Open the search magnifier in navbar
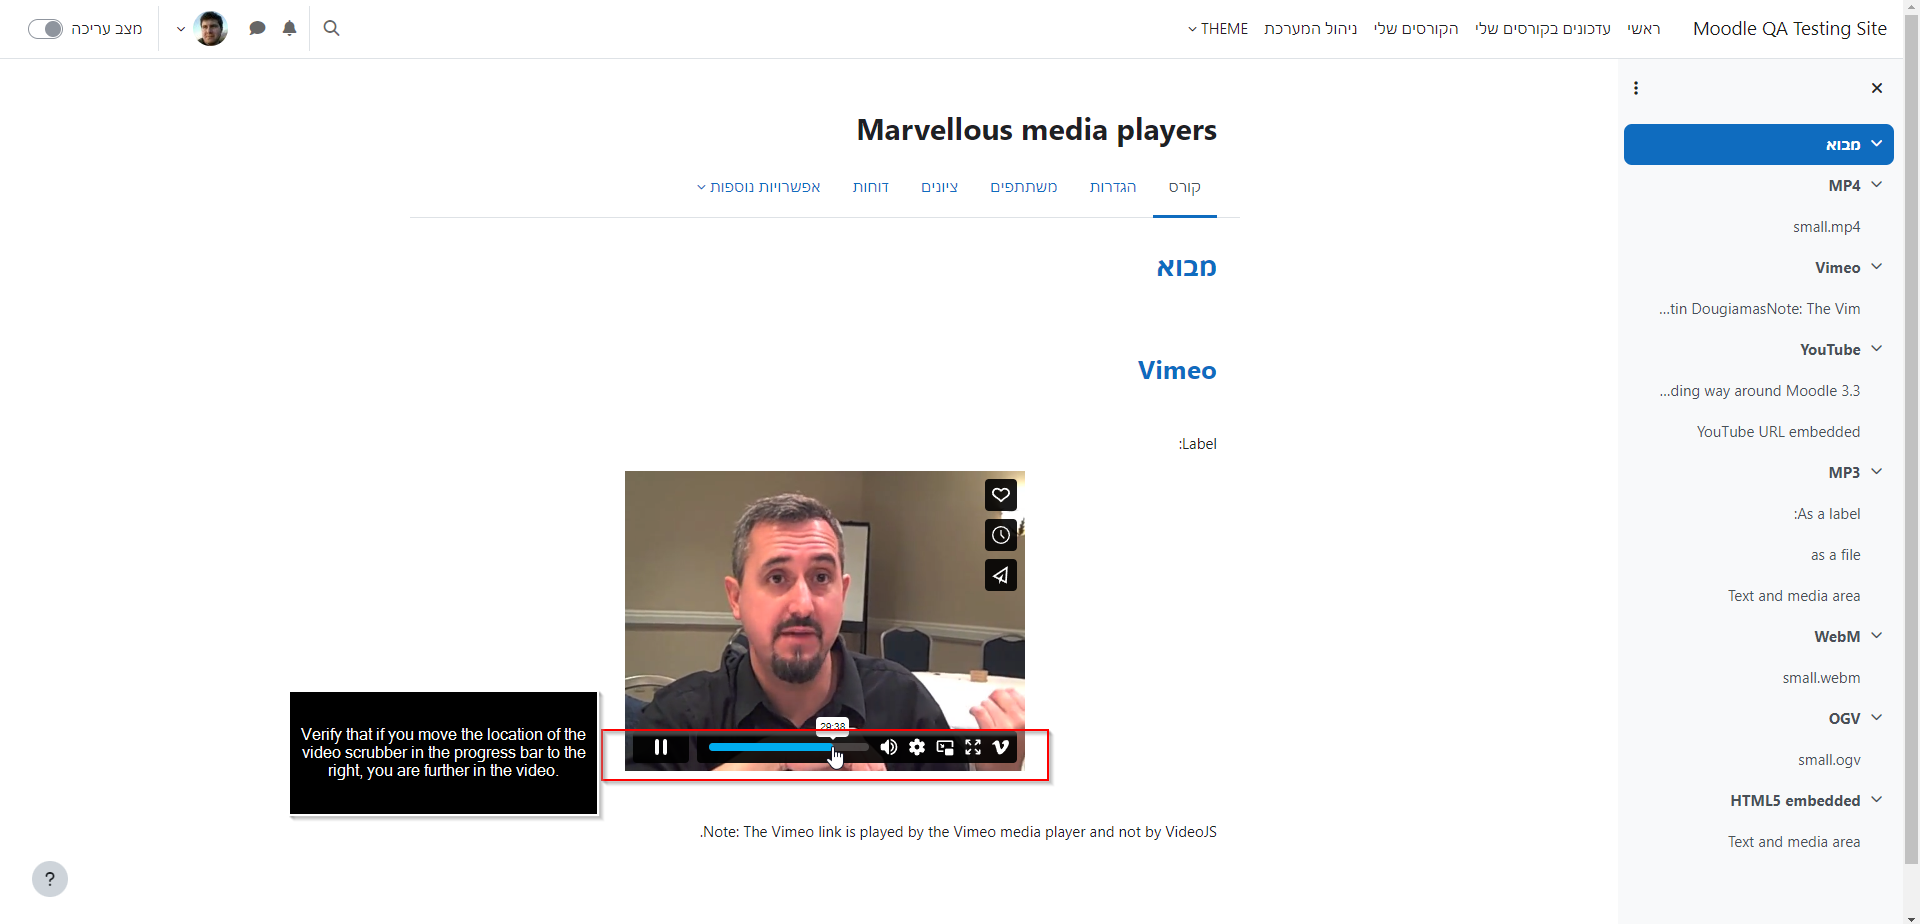The height and width of the screenshot is (924, 1920). click(x=332, y=28)
